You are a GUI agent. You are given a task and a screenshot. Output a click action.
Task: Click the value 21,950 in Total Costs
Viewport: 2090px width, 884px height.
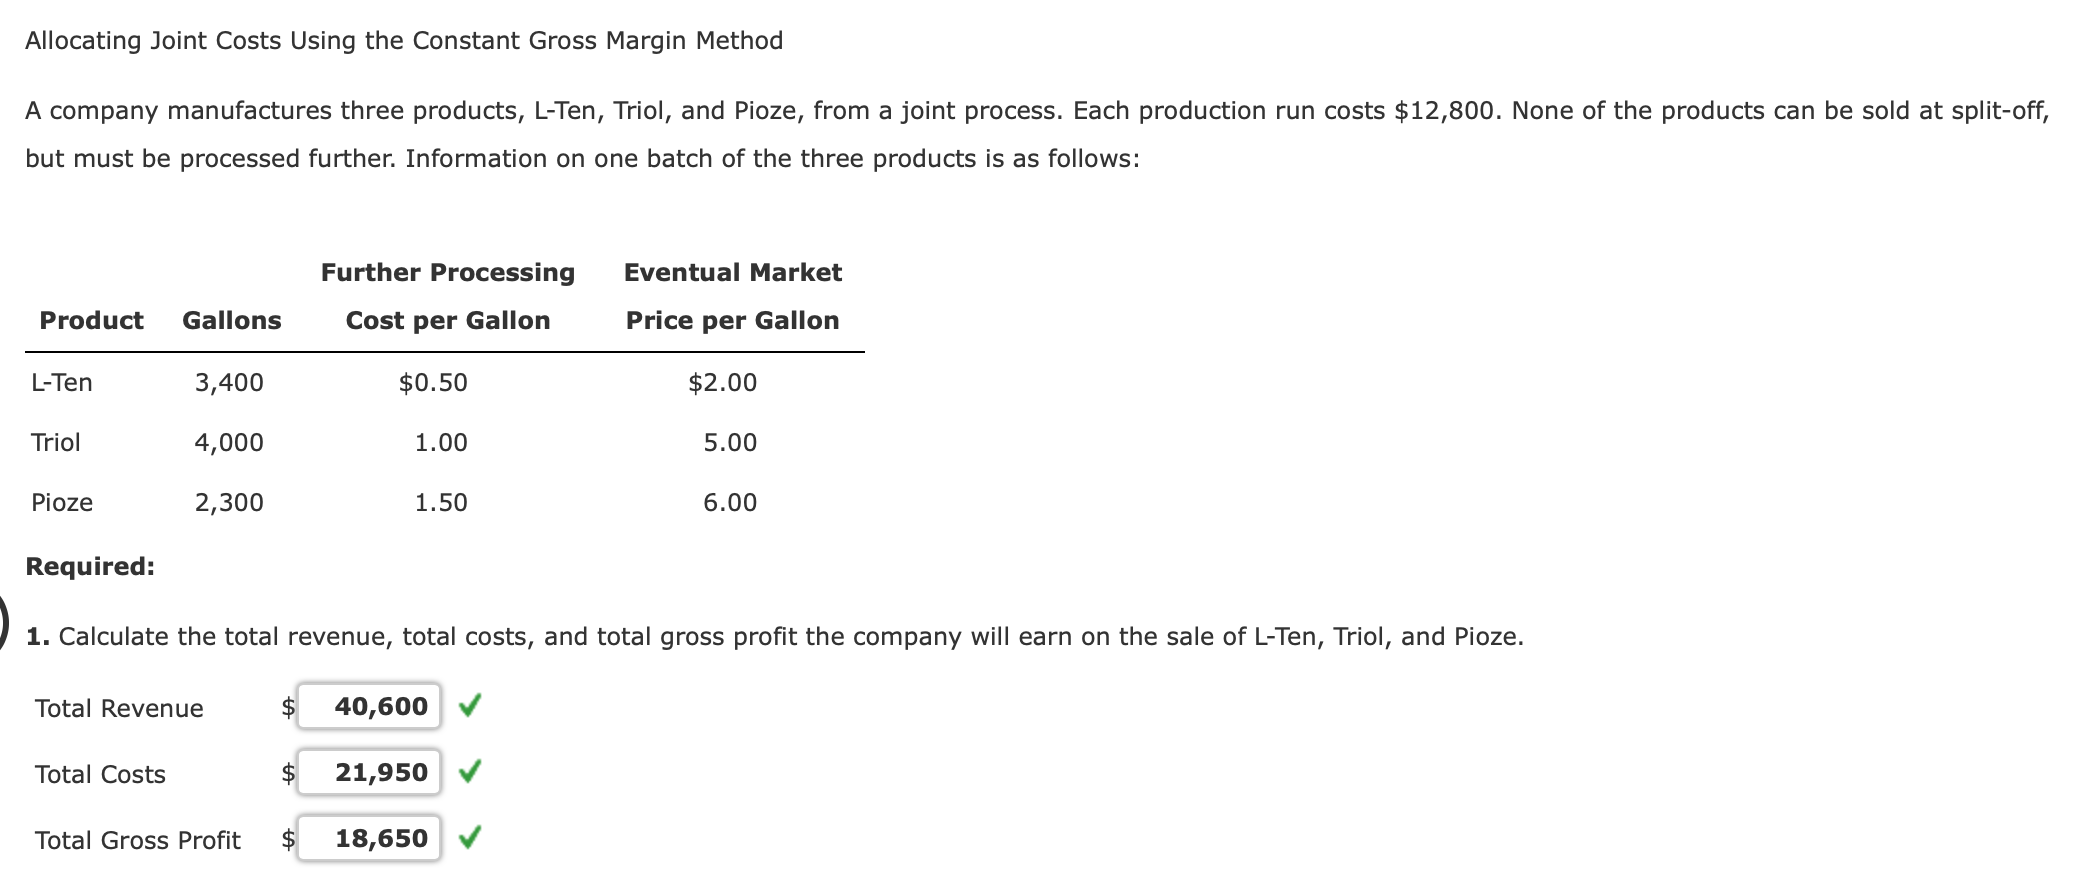pos(381,772)
